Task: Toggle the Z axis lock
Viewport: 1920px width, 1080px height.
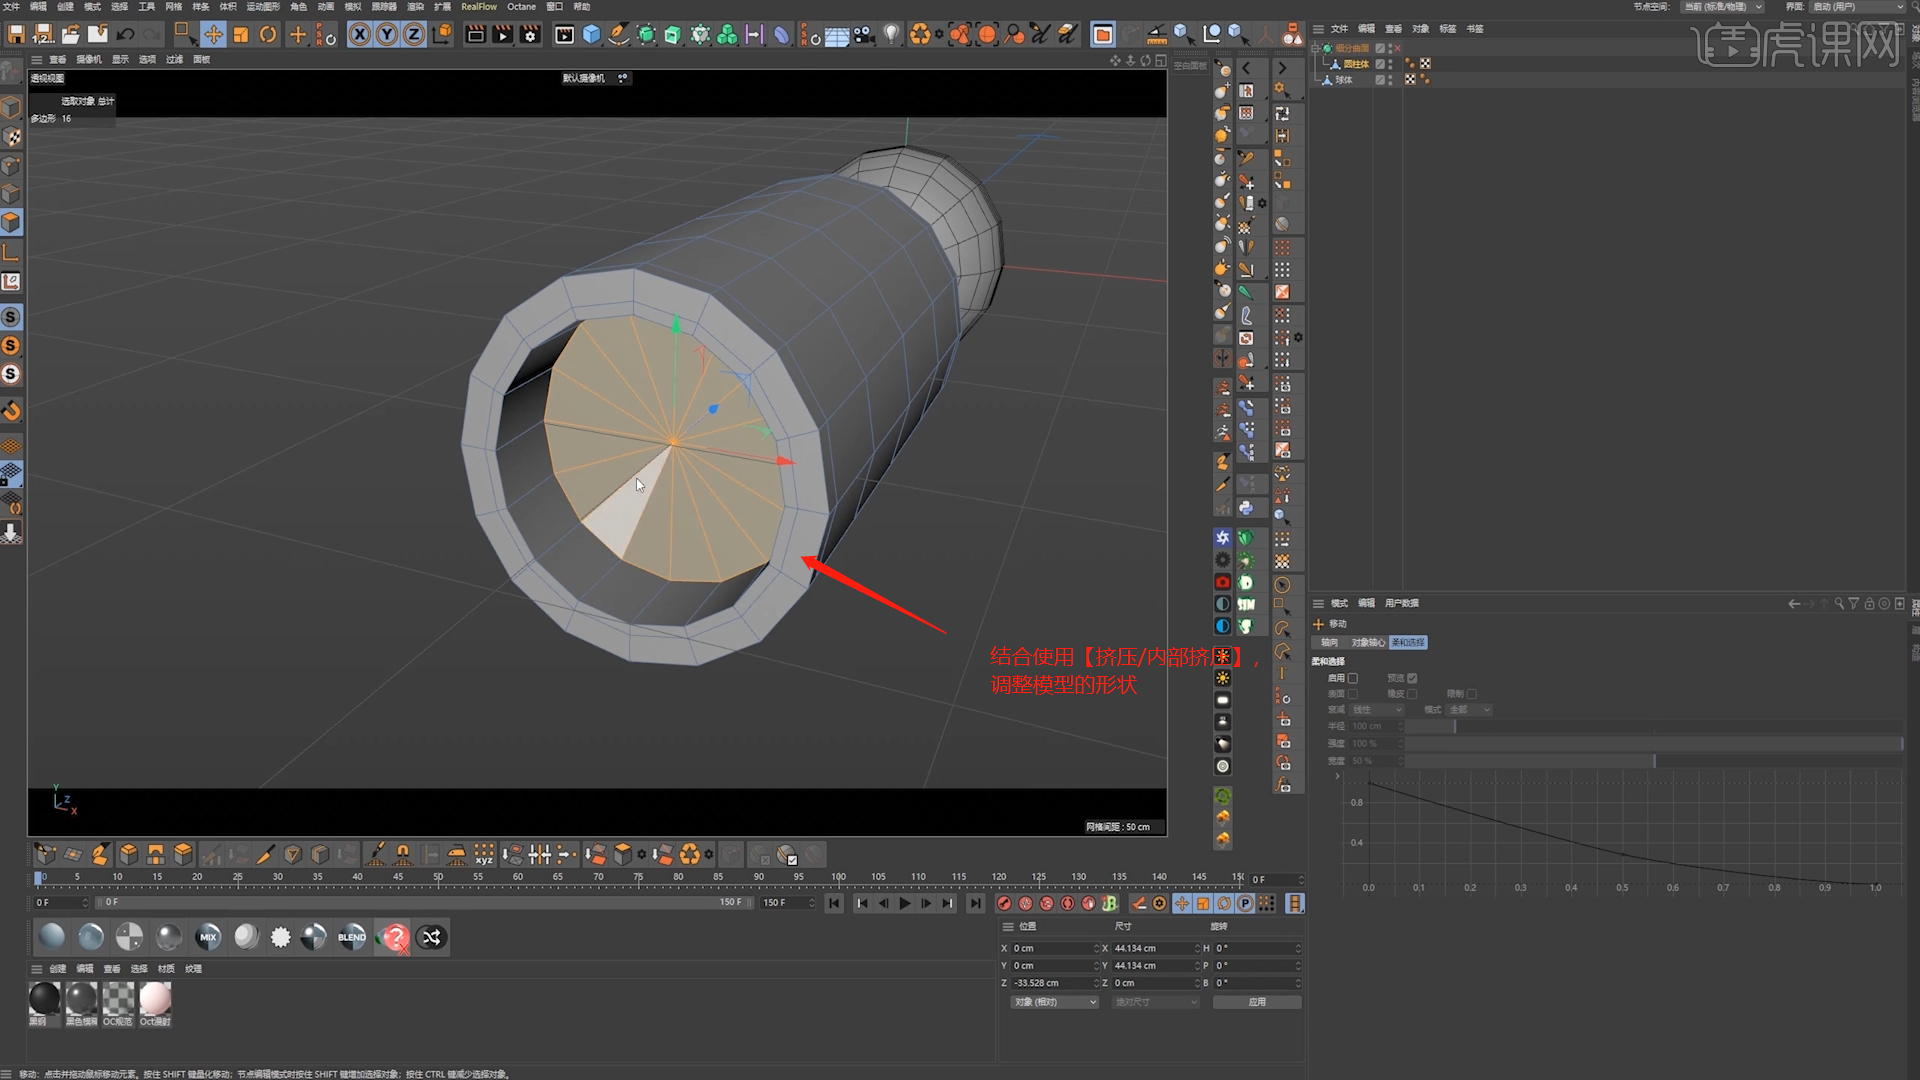Action: (x=414, y=35)
